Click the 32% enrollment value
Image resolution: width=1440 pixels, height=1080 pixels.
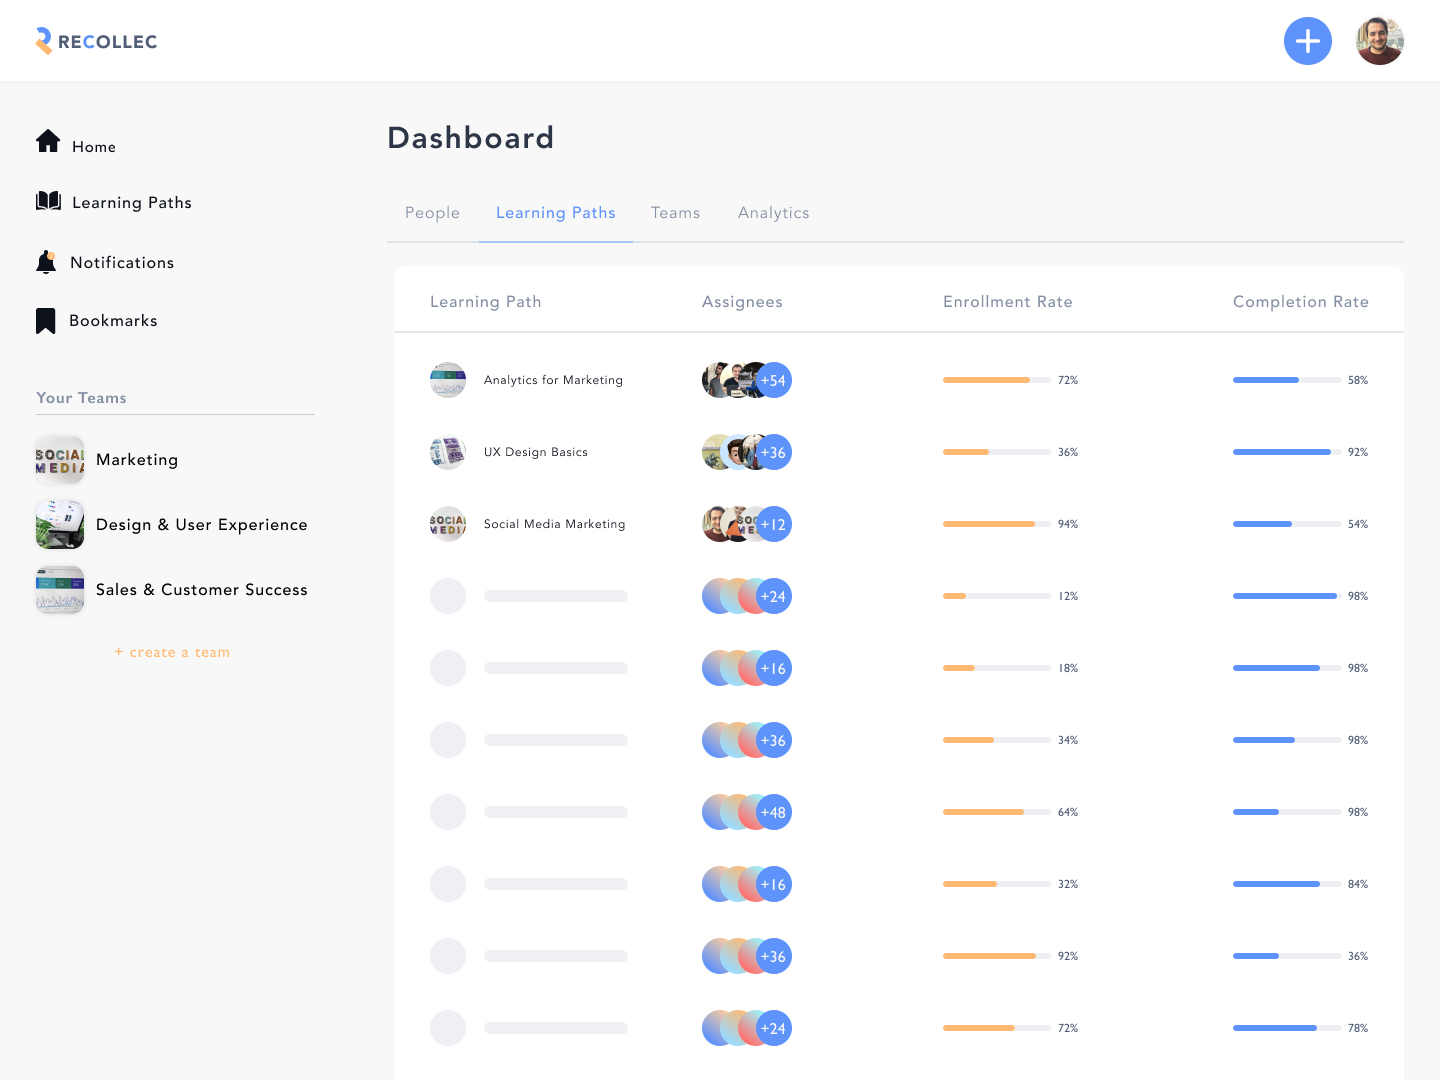[x=1068, y=884]
